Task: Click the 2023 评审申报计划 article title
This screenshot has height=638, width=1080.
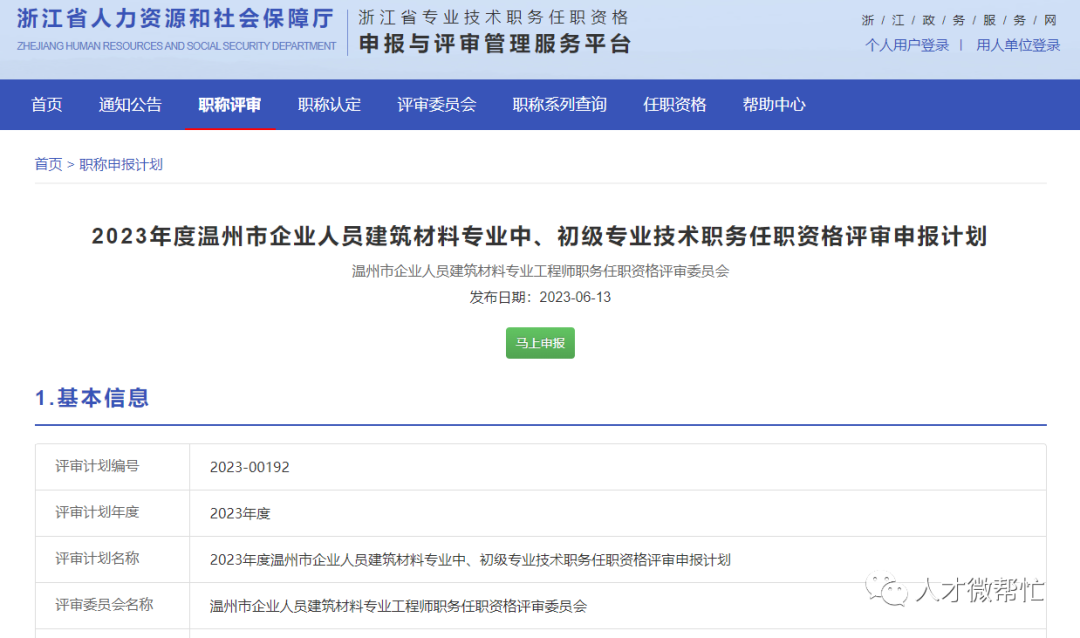Action: pos(540,236)
